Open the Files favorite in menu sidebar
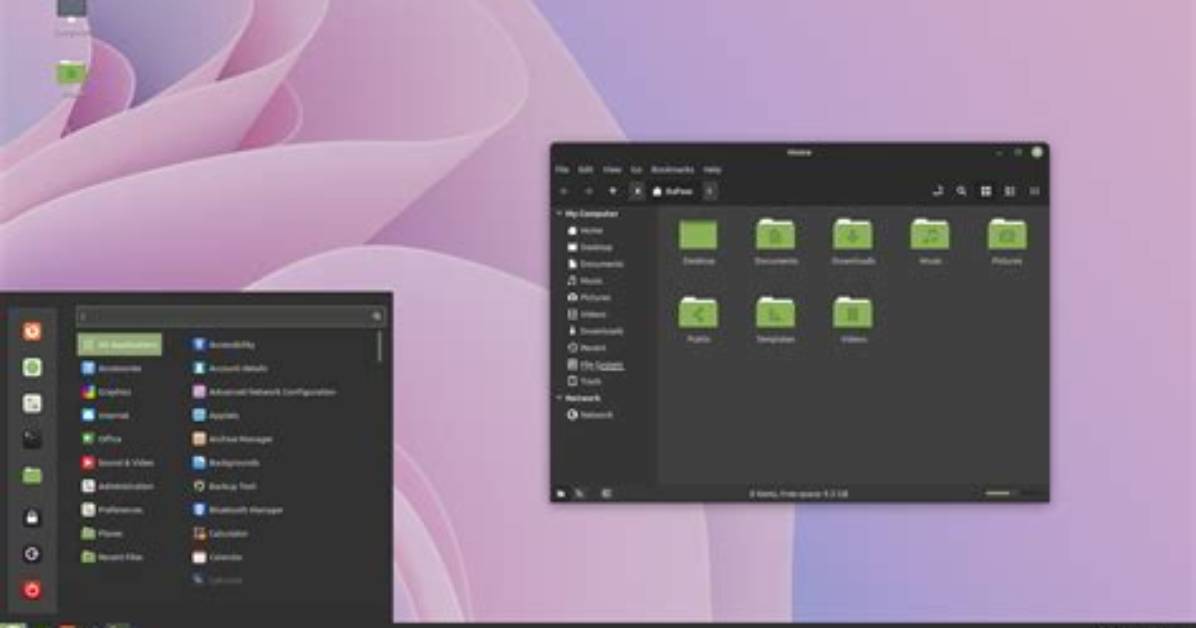Image resolution: width=1196 pixels, height=628 pixels. [32, 476]
